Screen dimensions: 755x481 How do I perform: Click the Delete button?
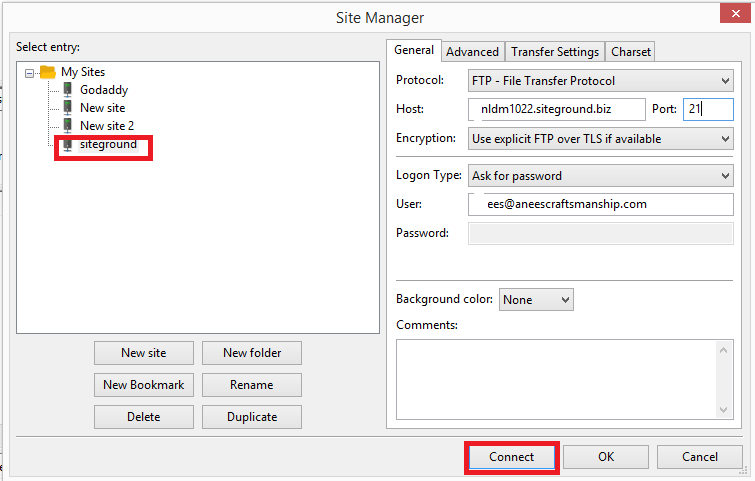point(144,416)
